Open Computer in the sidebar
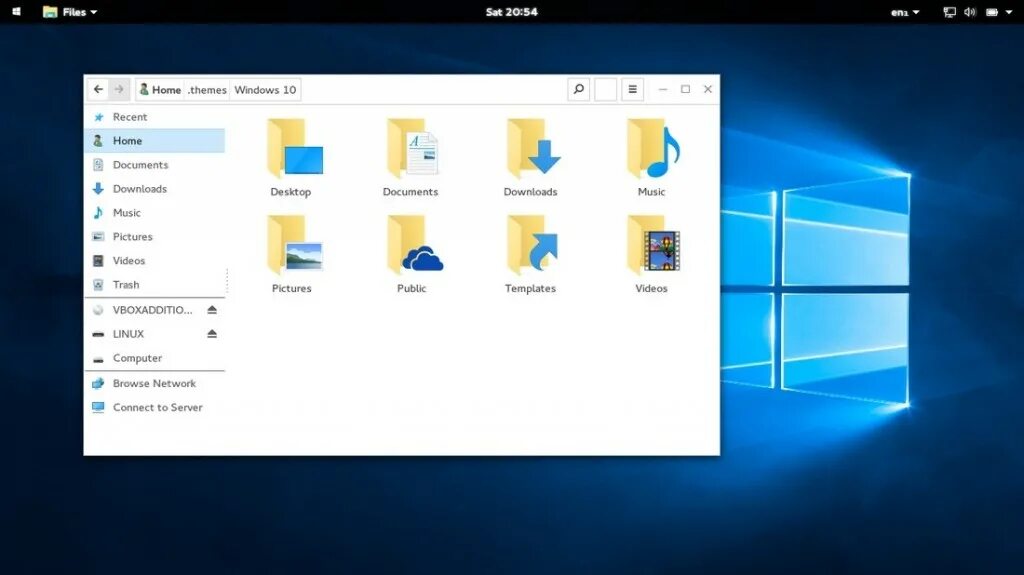This screenshot has height=575, width=1024. point(155,358)
